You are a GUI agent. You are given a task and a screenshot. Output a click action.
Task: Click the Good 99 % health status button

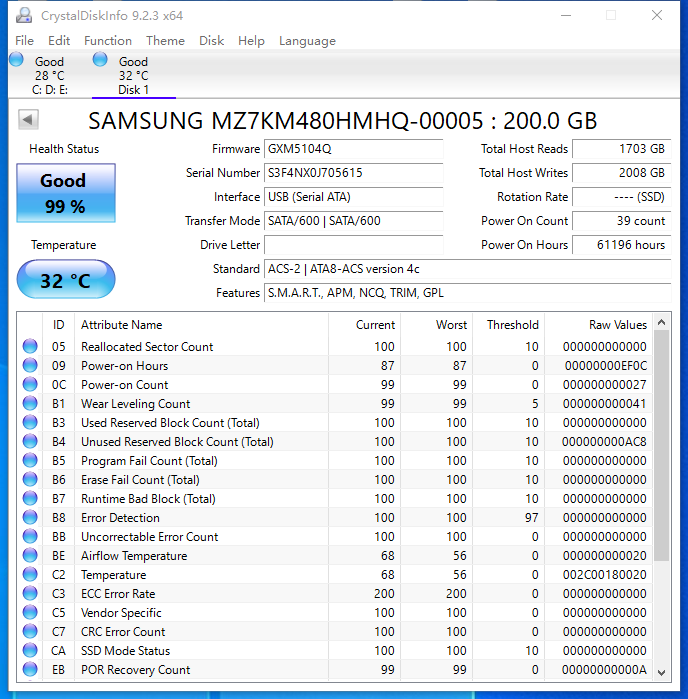pos(66,193)
